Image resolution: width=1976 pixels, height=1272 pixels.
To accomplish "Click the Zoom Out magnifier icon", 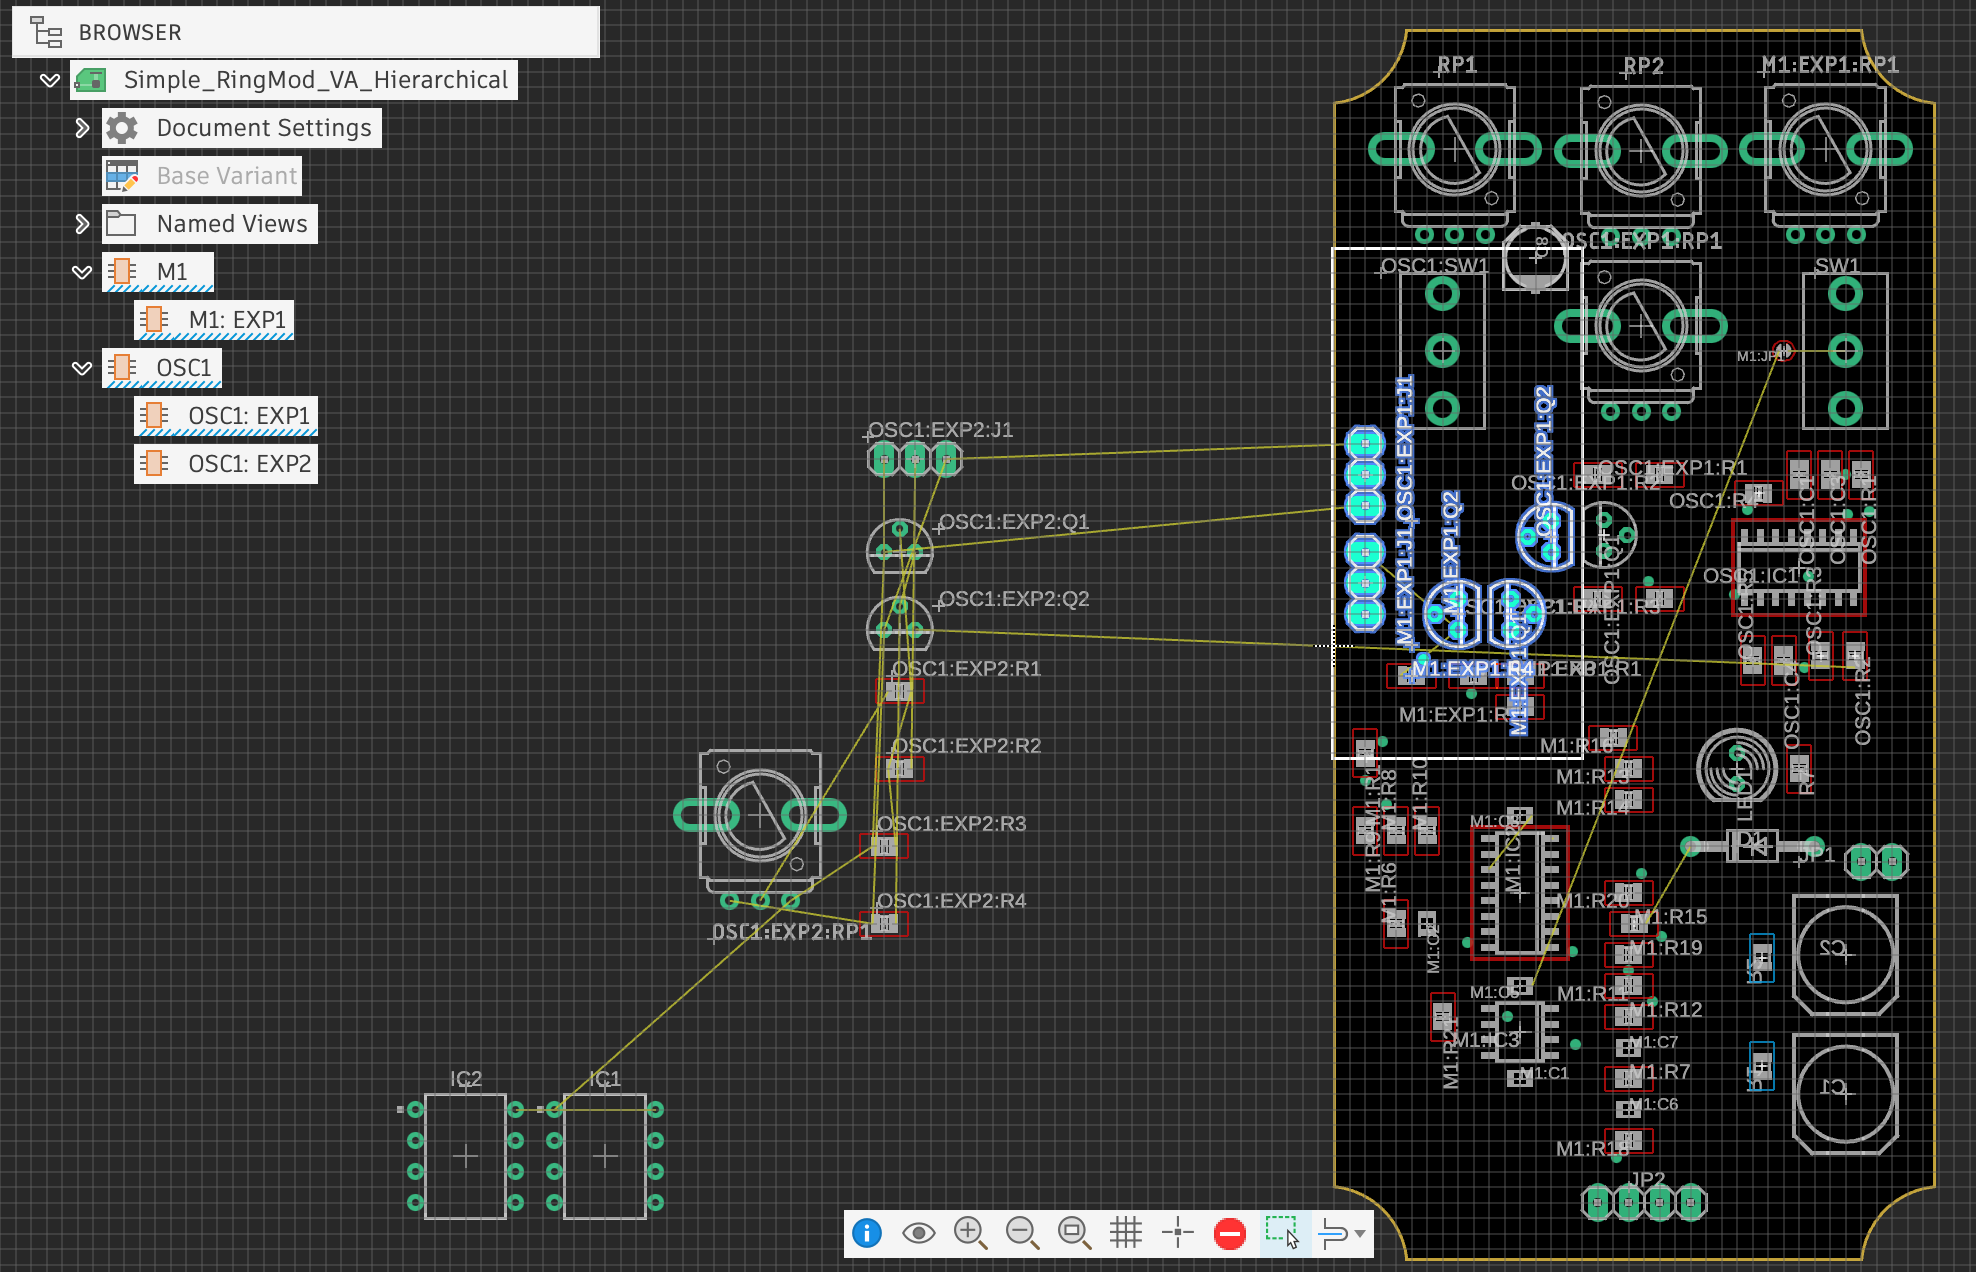I will click(1022, 1233).
